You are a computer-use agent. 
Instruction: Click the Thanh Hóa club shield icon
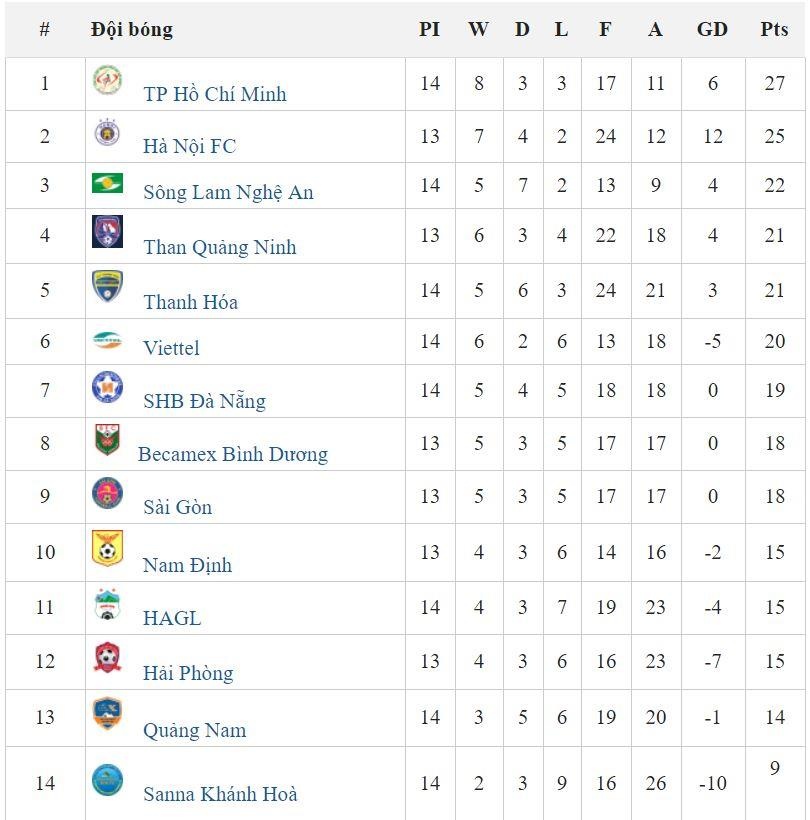tap(107, 286)
